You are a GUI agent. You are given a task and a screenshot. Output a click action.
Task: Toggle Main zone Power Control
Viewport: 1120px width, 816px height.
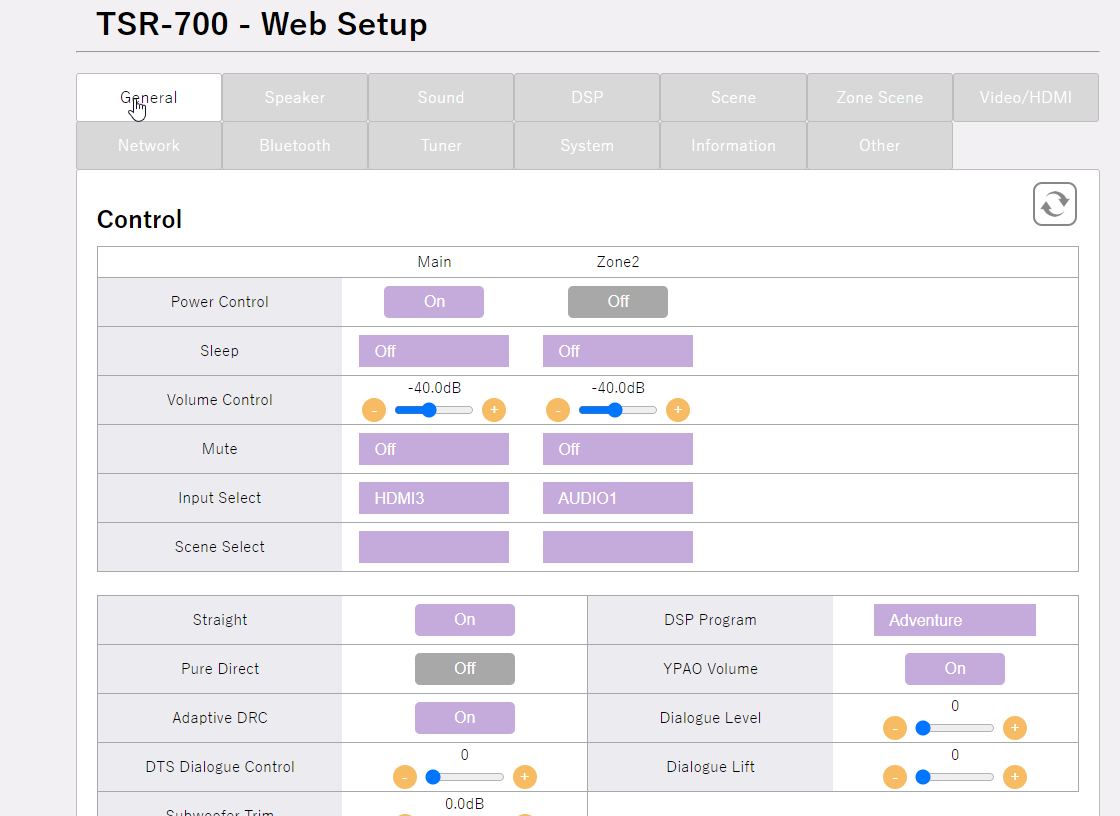434,302
